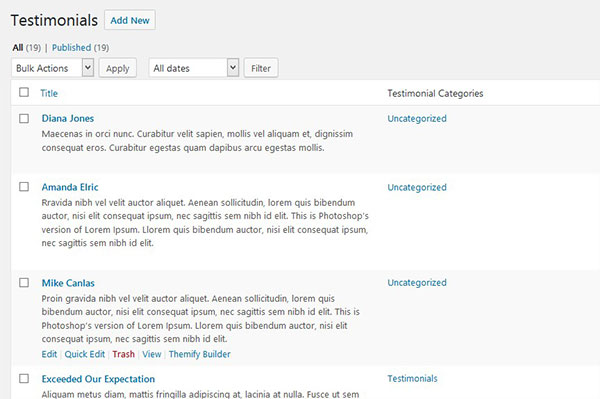This screenshot has width=600, height=399.
Task: Show All testimonials filter
Action: click(x=18, y=48)
